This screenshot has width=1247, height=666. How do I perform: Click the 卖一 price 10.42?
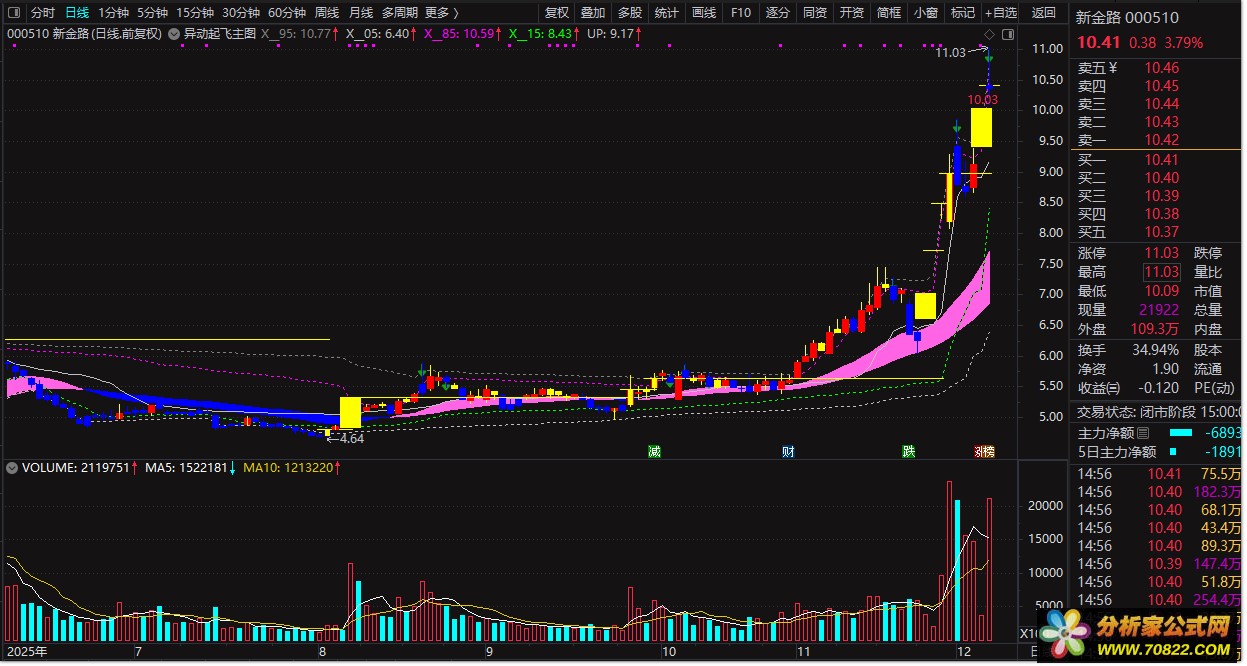coord(1162,140)
